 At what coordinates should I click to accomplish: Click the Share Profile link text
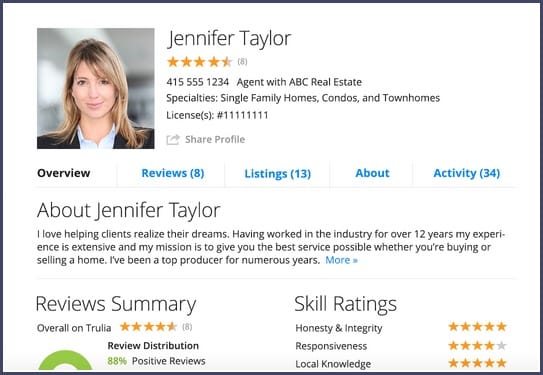pyautogui.click(x=215, y=140)
